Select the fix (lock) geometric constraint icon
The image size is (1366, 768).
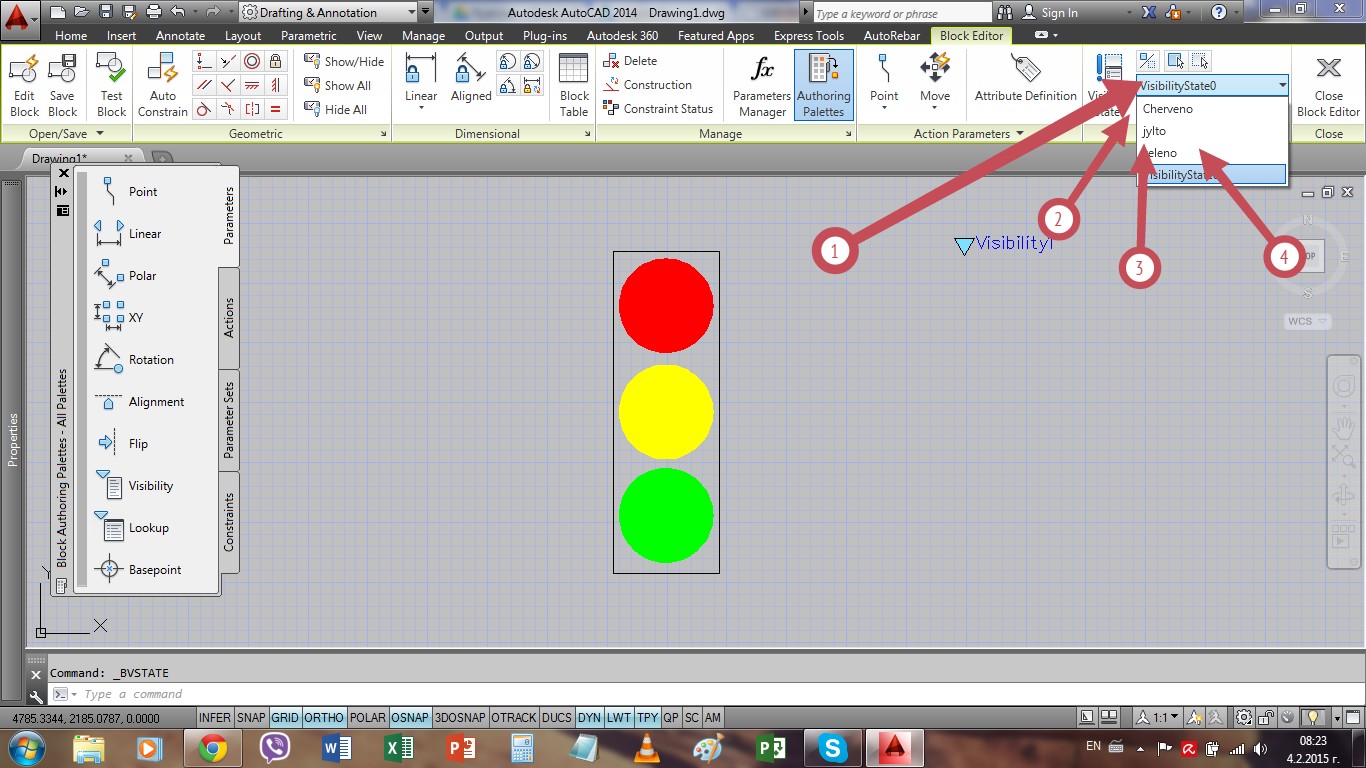point(276,61)
